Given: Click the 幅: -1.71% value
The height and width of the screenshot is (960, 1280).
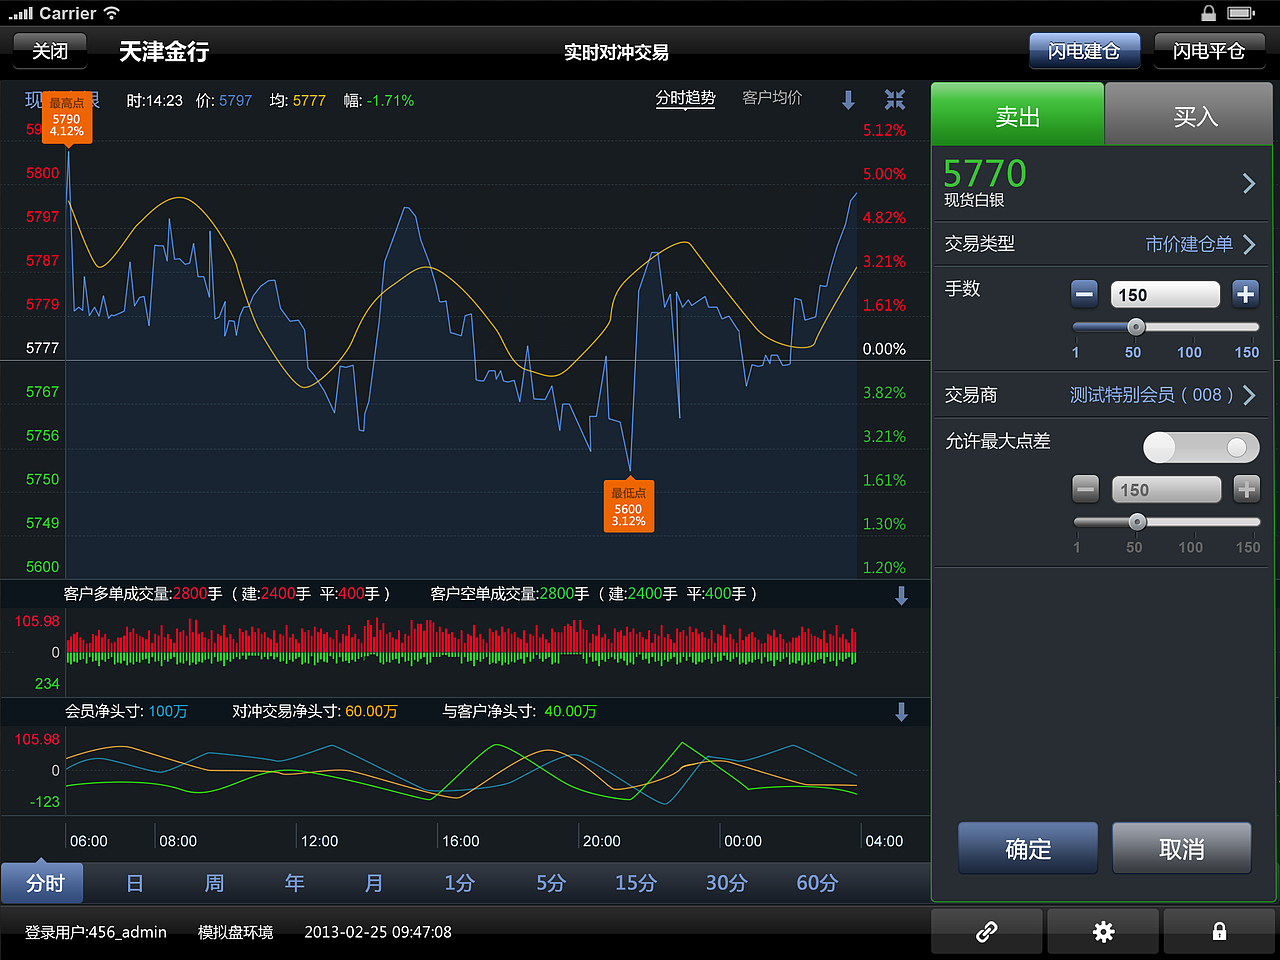Looking at the screenshot, I should point(378,101).
